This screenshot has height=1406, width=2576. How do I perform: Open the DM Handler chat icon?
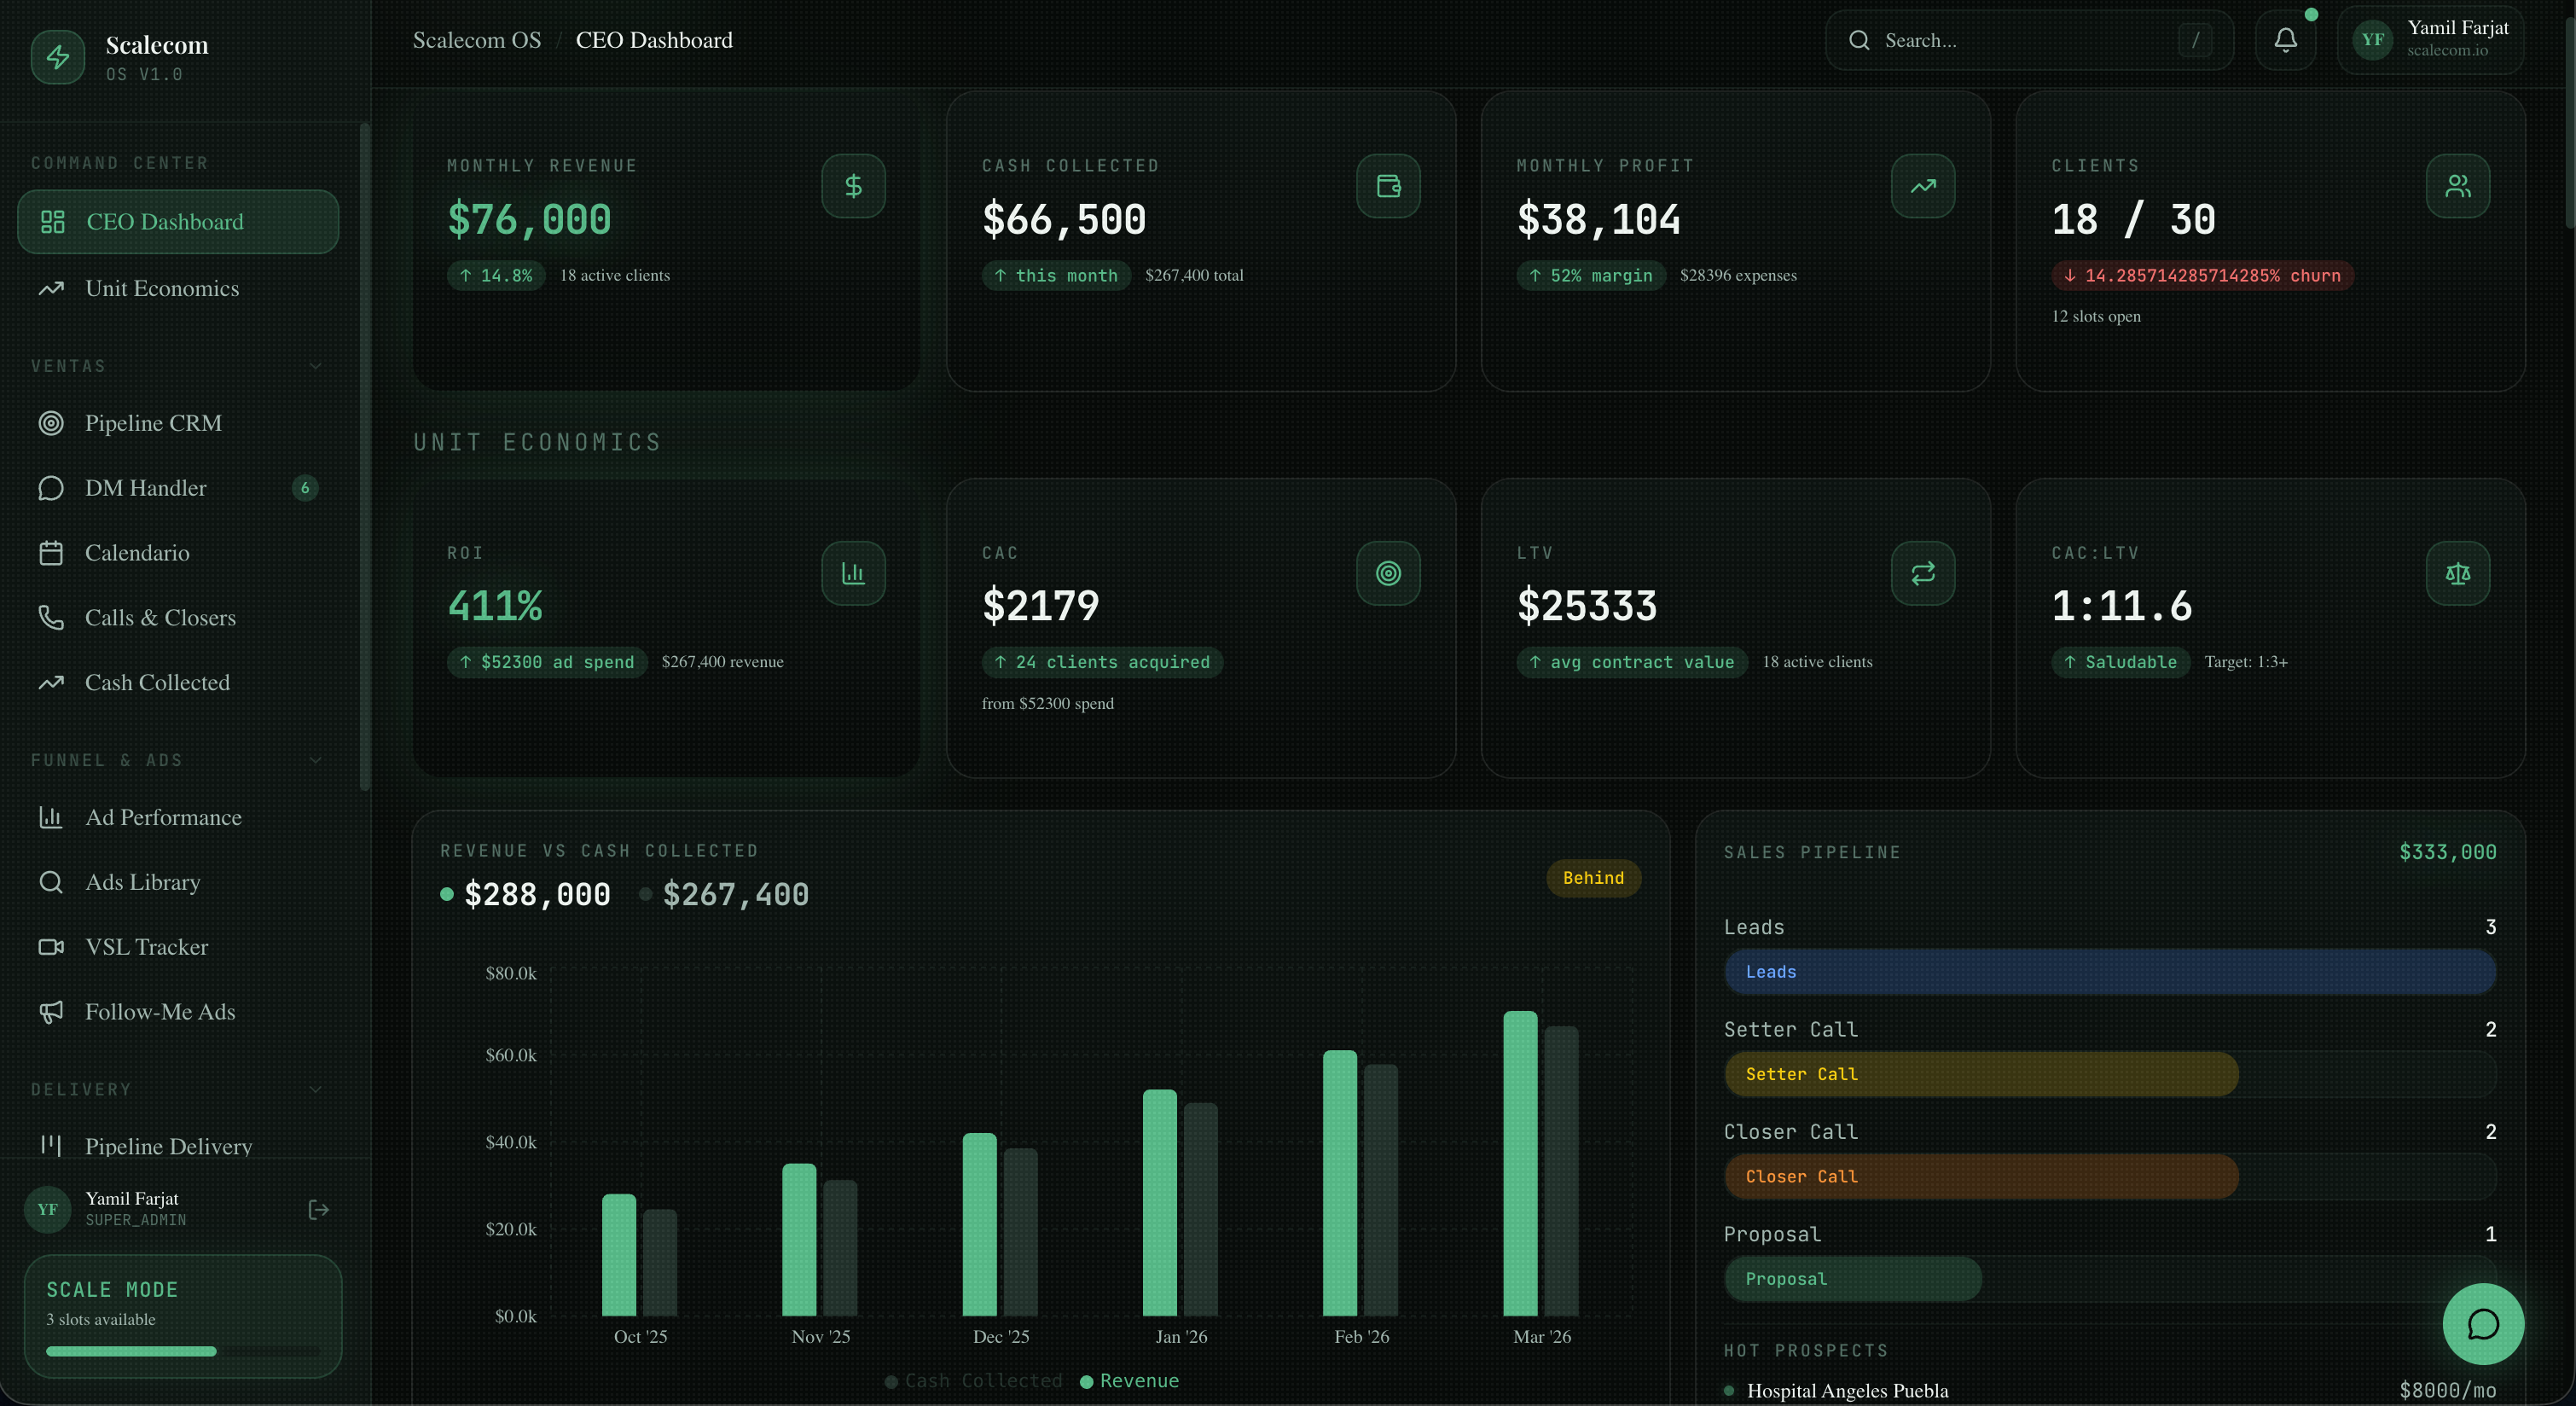point(52,488)
